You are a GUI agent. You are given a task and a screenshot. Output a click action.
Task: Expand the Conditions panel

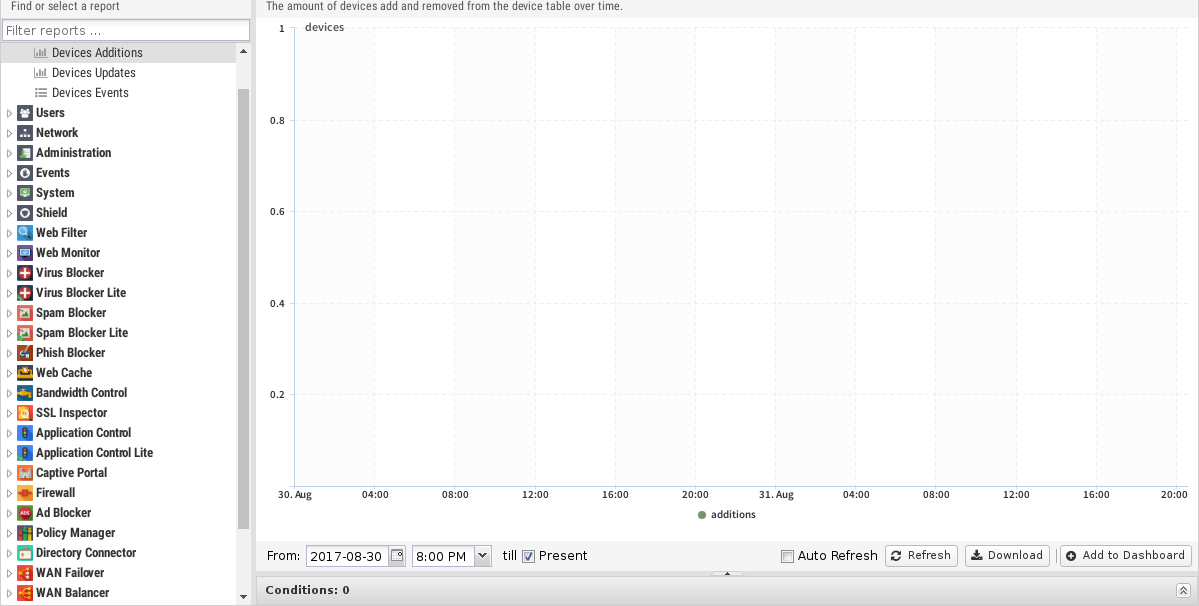point(1183,590)
